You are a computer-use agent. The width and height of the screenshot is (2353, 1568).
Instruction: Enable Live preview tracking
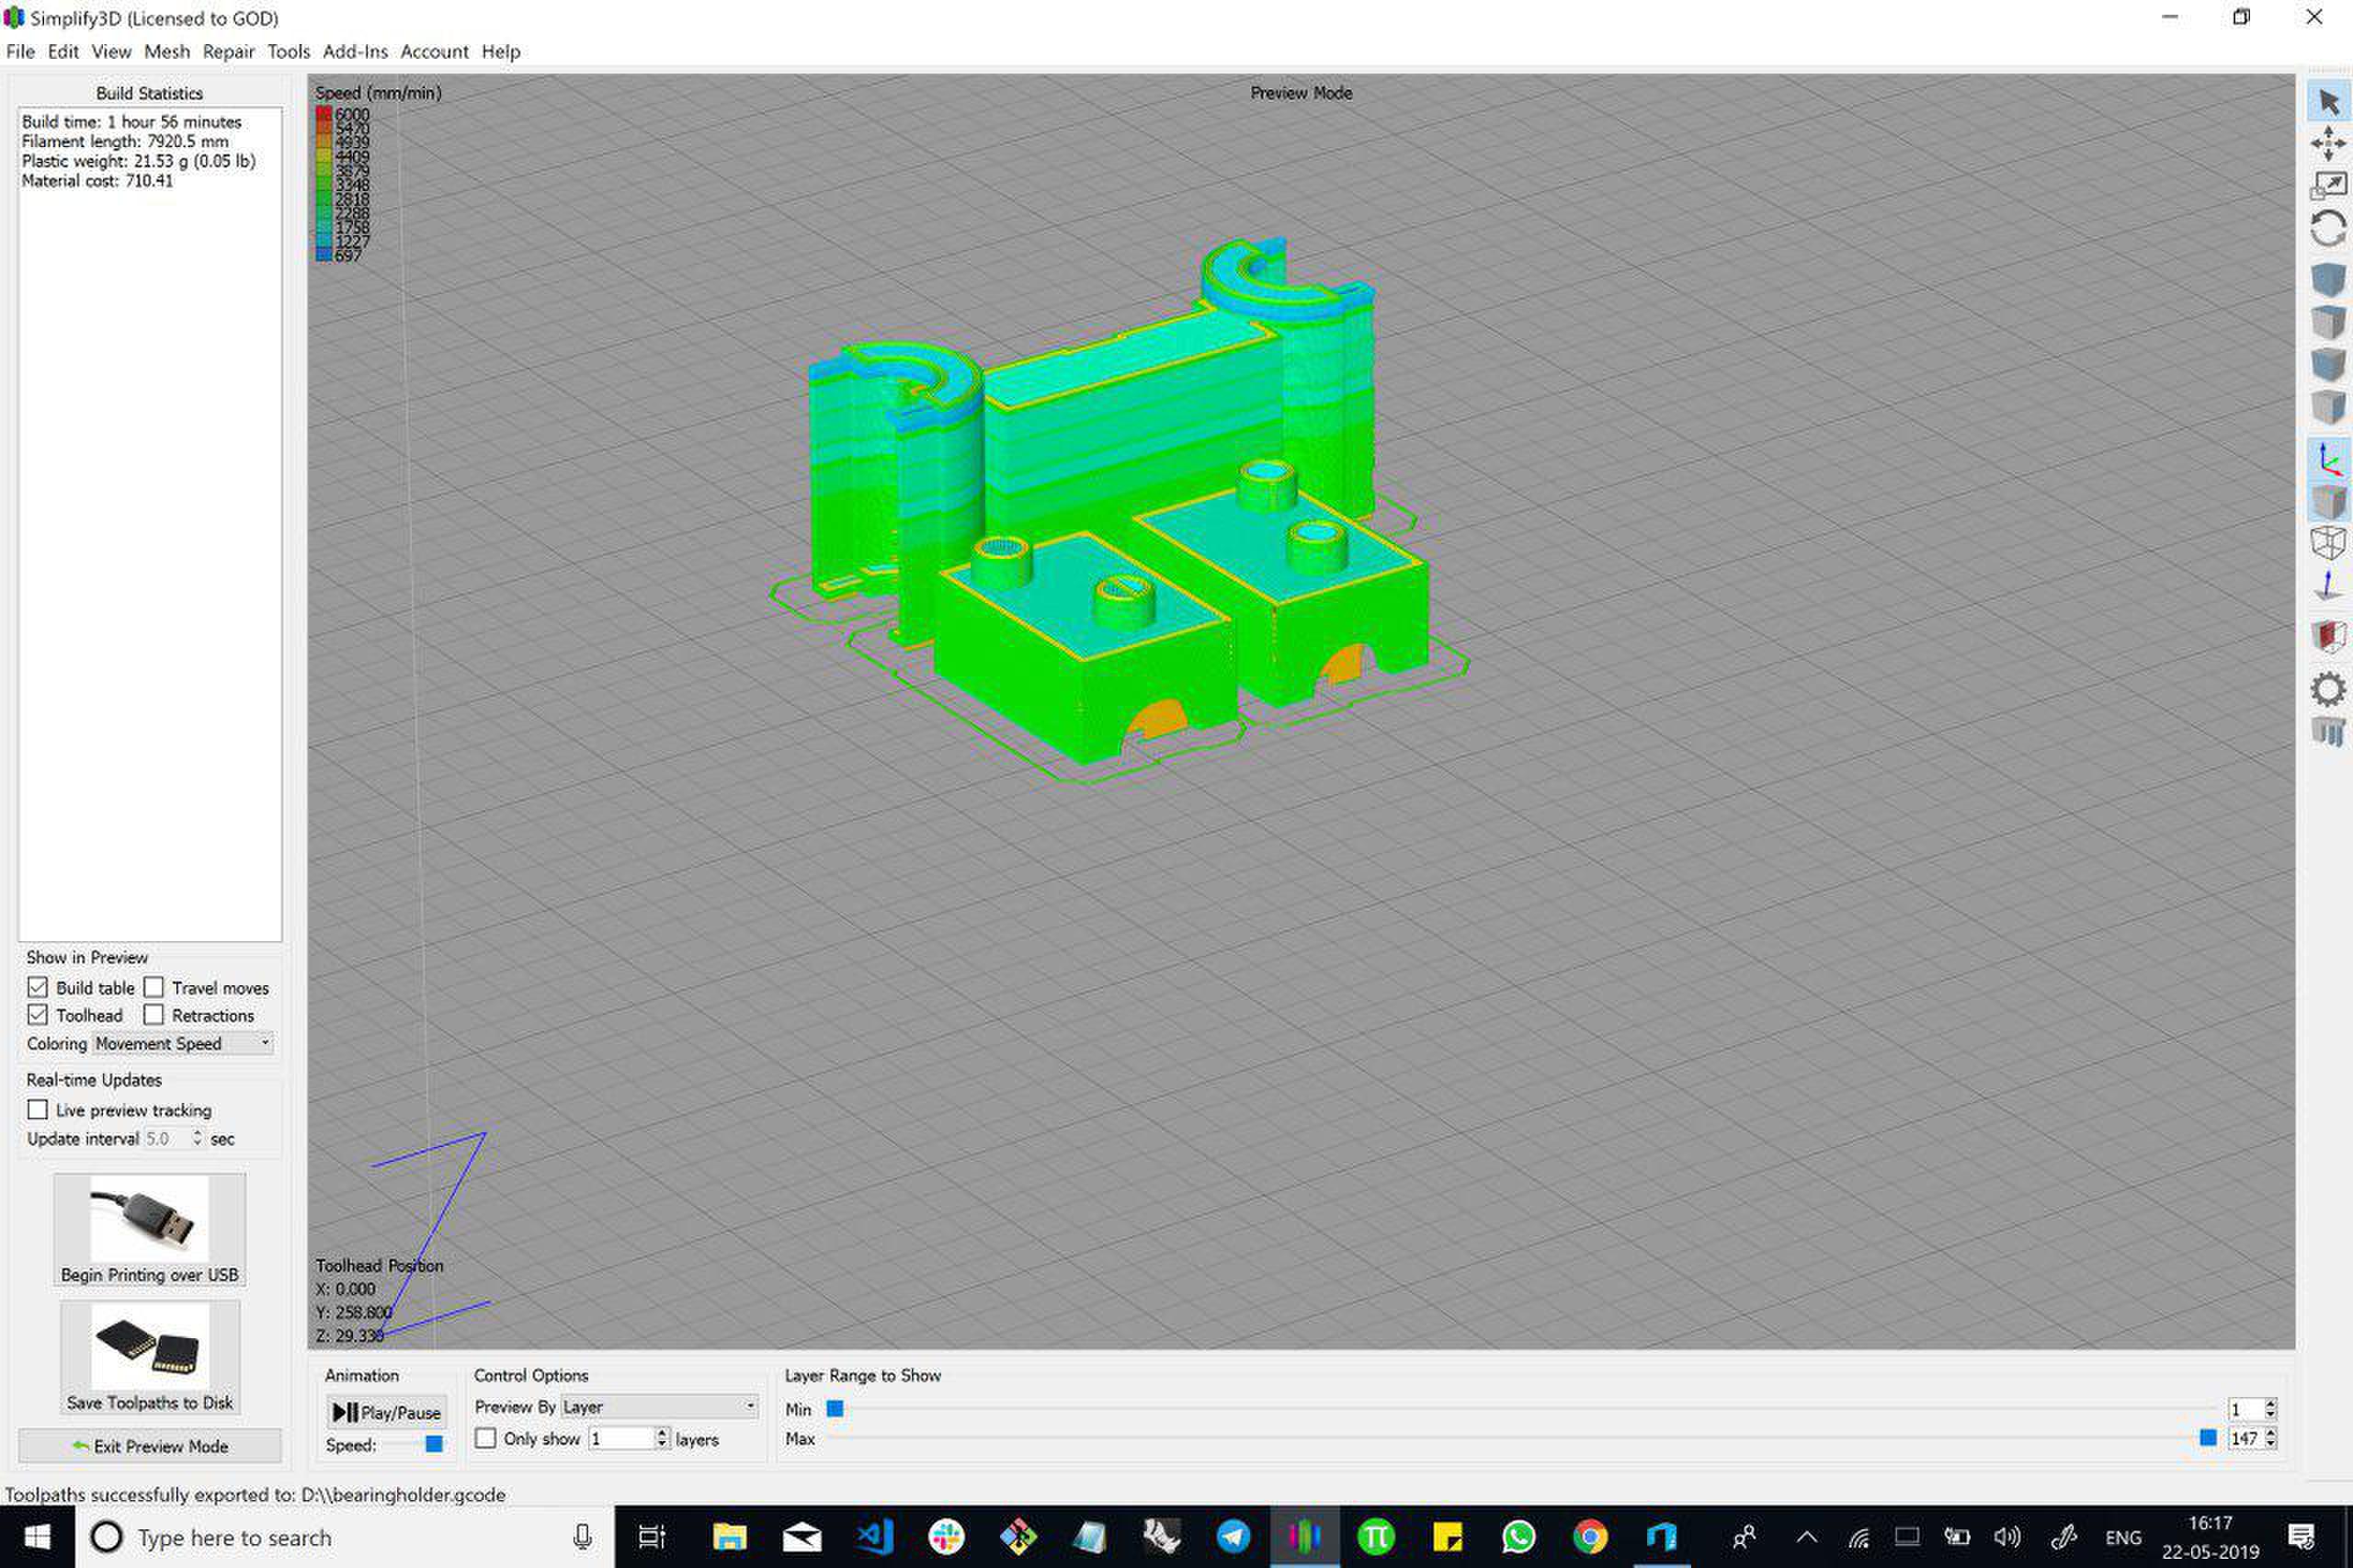click(38, 1109)
